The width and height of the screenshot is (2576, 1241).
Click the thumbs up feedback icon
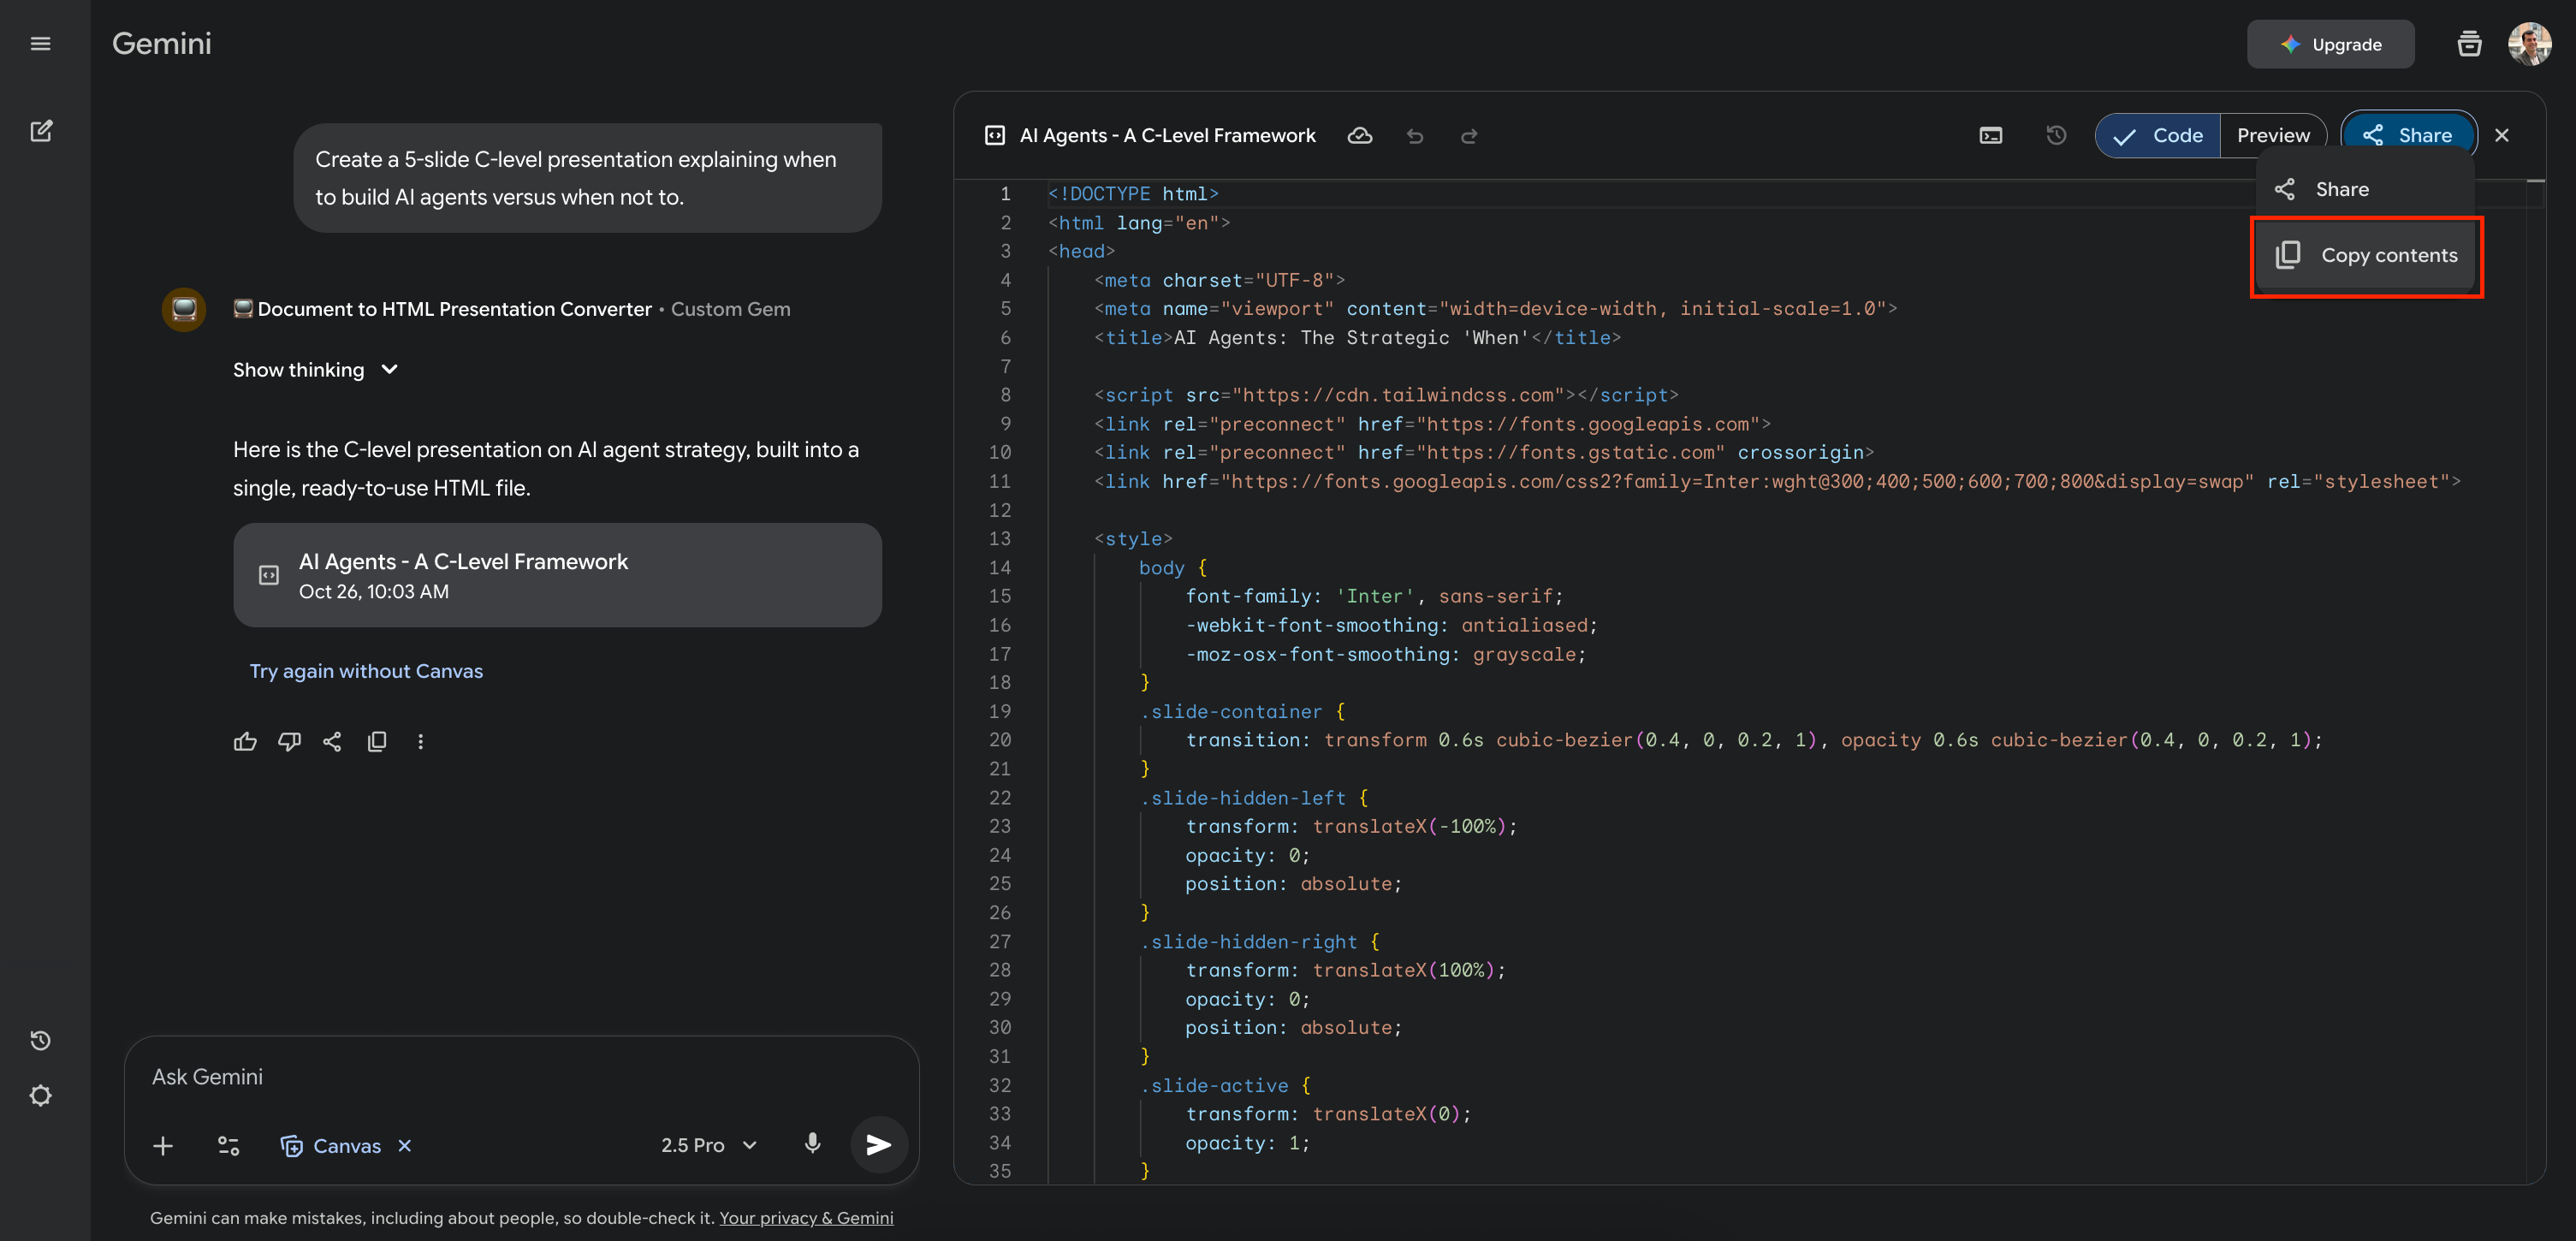(x=245, y=741)
